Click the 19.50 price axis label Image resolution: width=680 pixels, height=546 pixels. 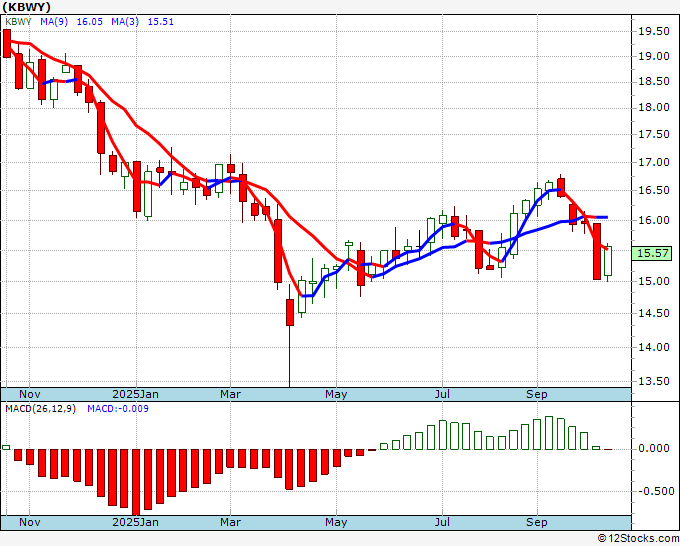(654, 31)
